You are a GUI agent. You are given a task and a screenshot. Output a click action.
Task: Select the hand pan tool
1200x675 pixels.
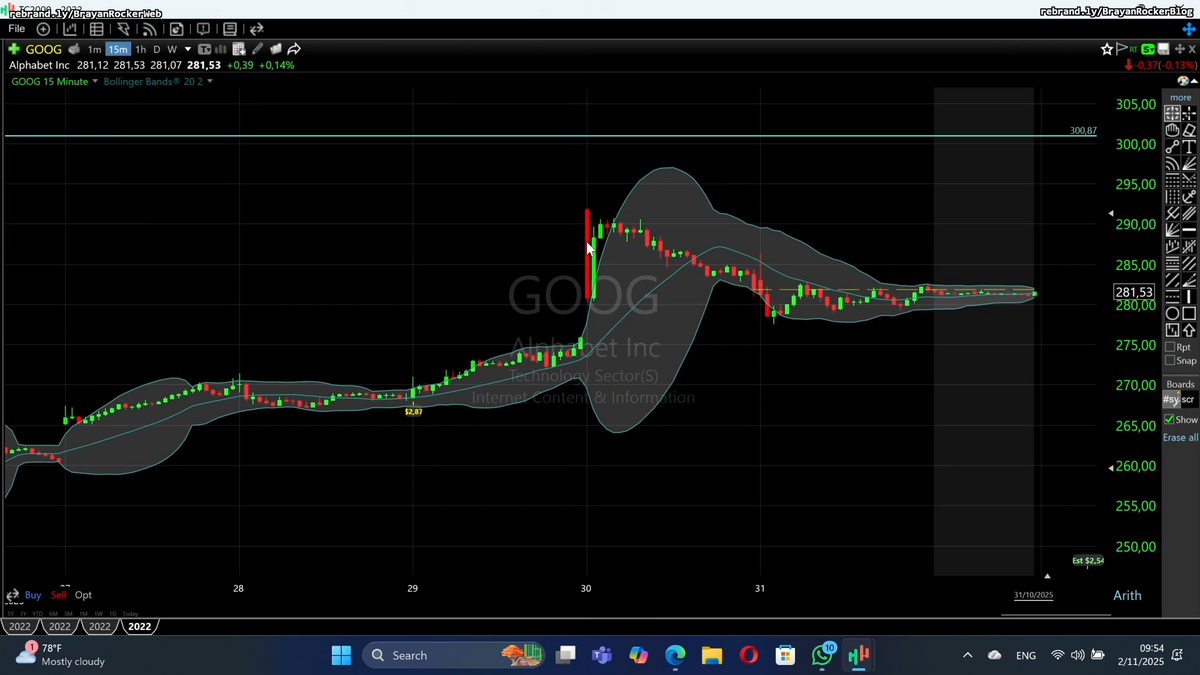1172,130
